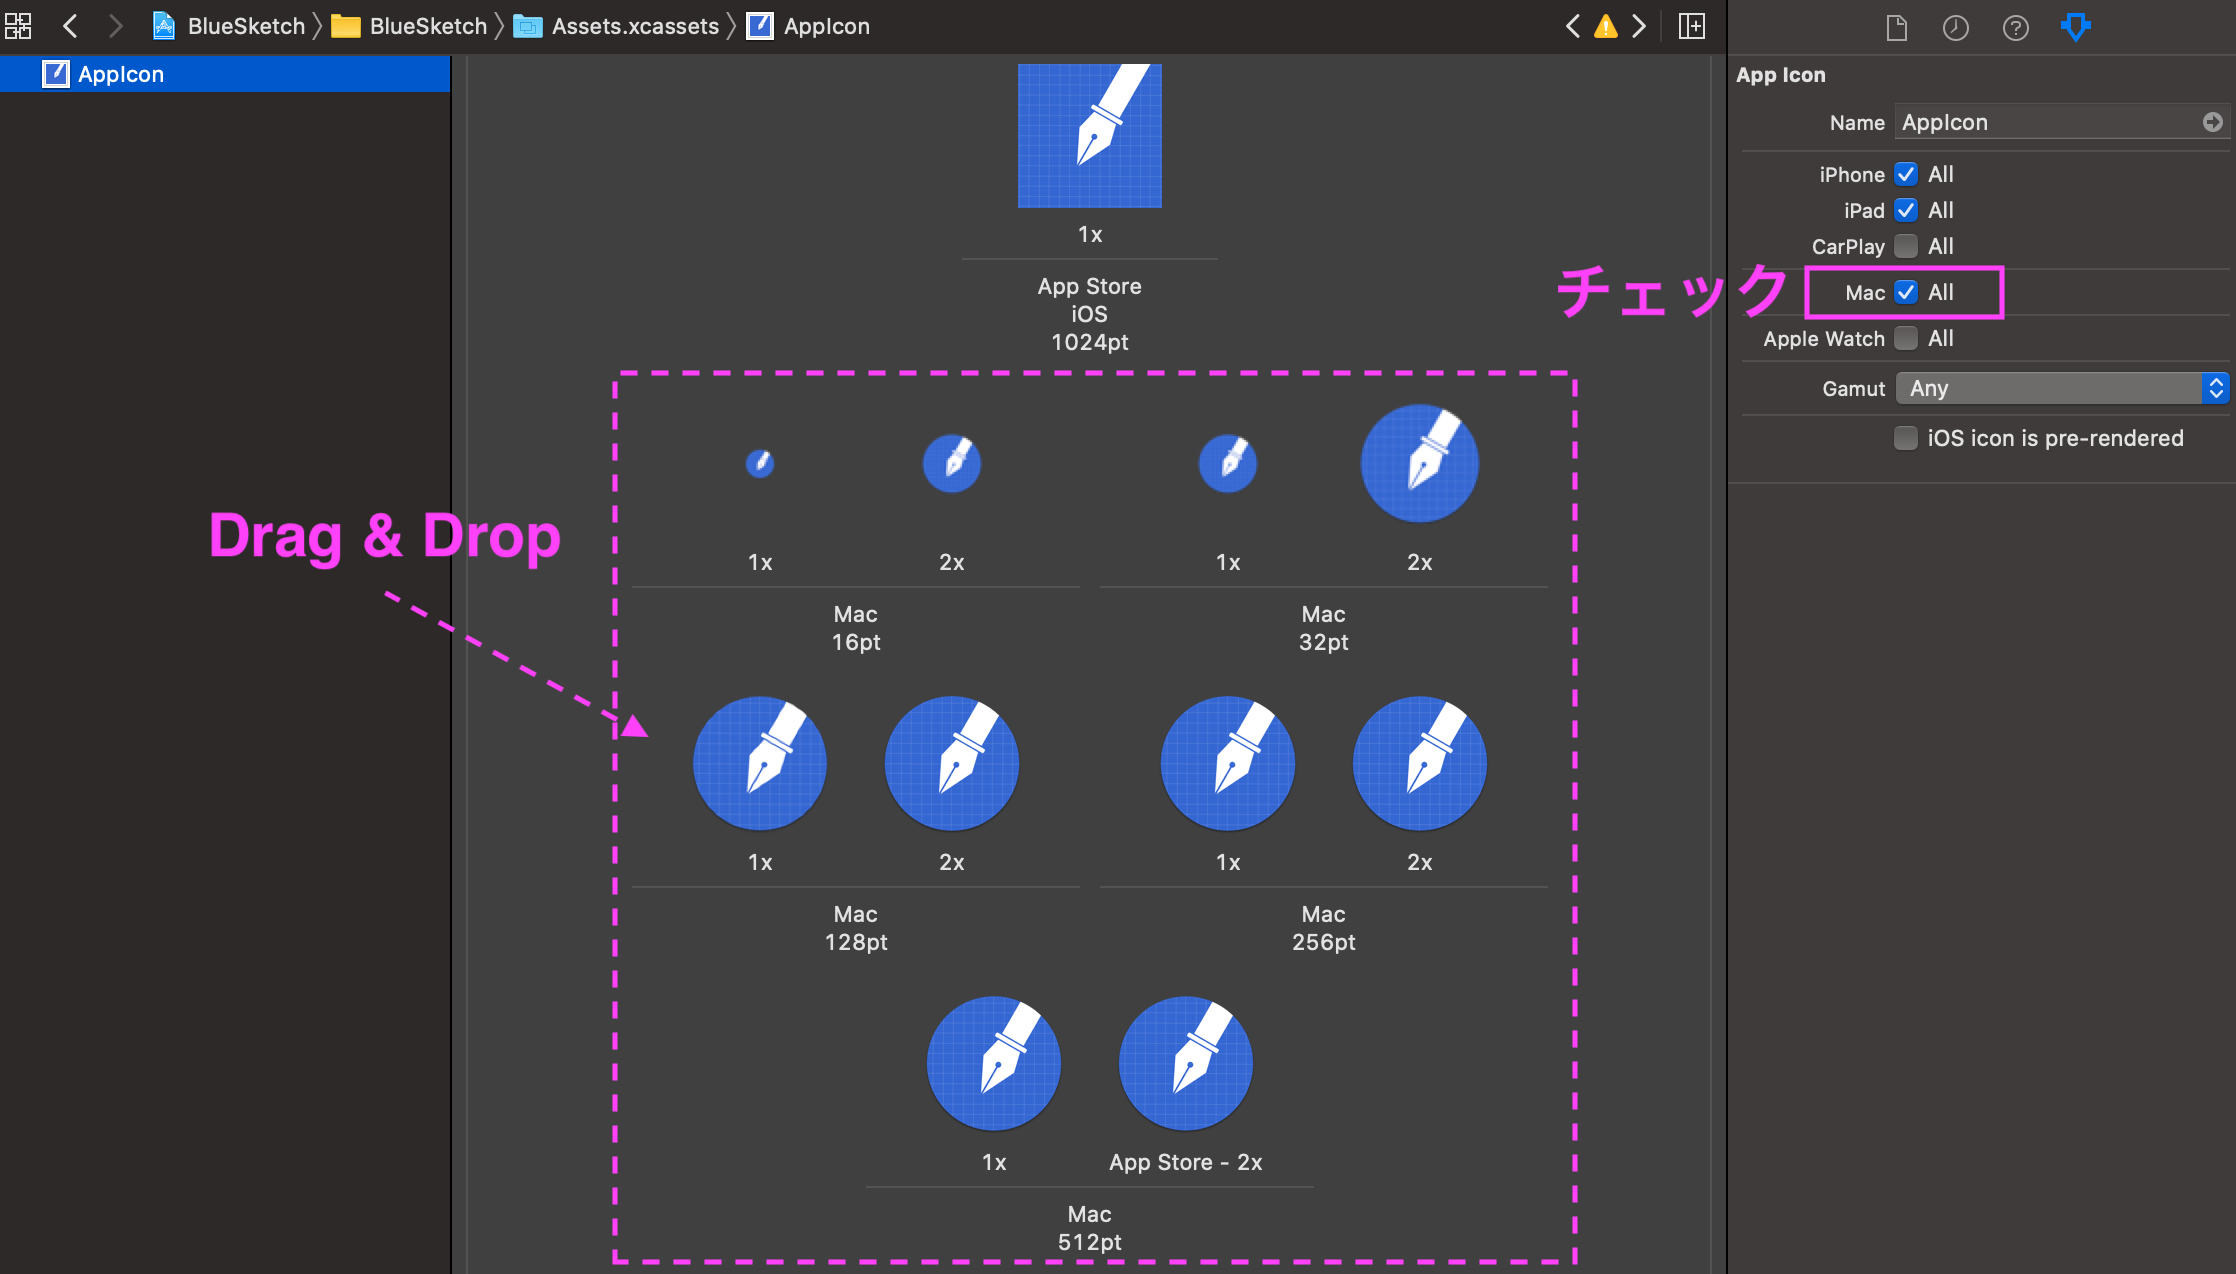The width and height of the screenshot is (2236, 1274).
Task: Select AppIcon in the asset list
Action: click(120, 74)
